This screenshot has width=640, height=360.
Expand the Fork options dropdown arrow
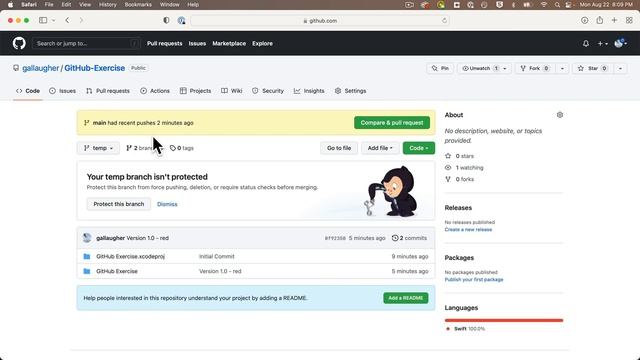tap(562, 68)
